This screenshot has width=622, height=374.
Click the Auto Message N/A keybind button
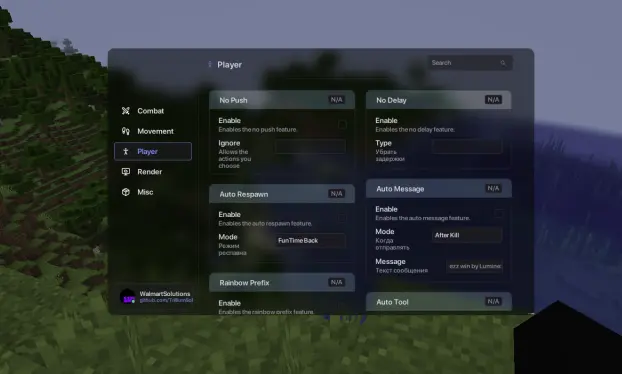493,188
